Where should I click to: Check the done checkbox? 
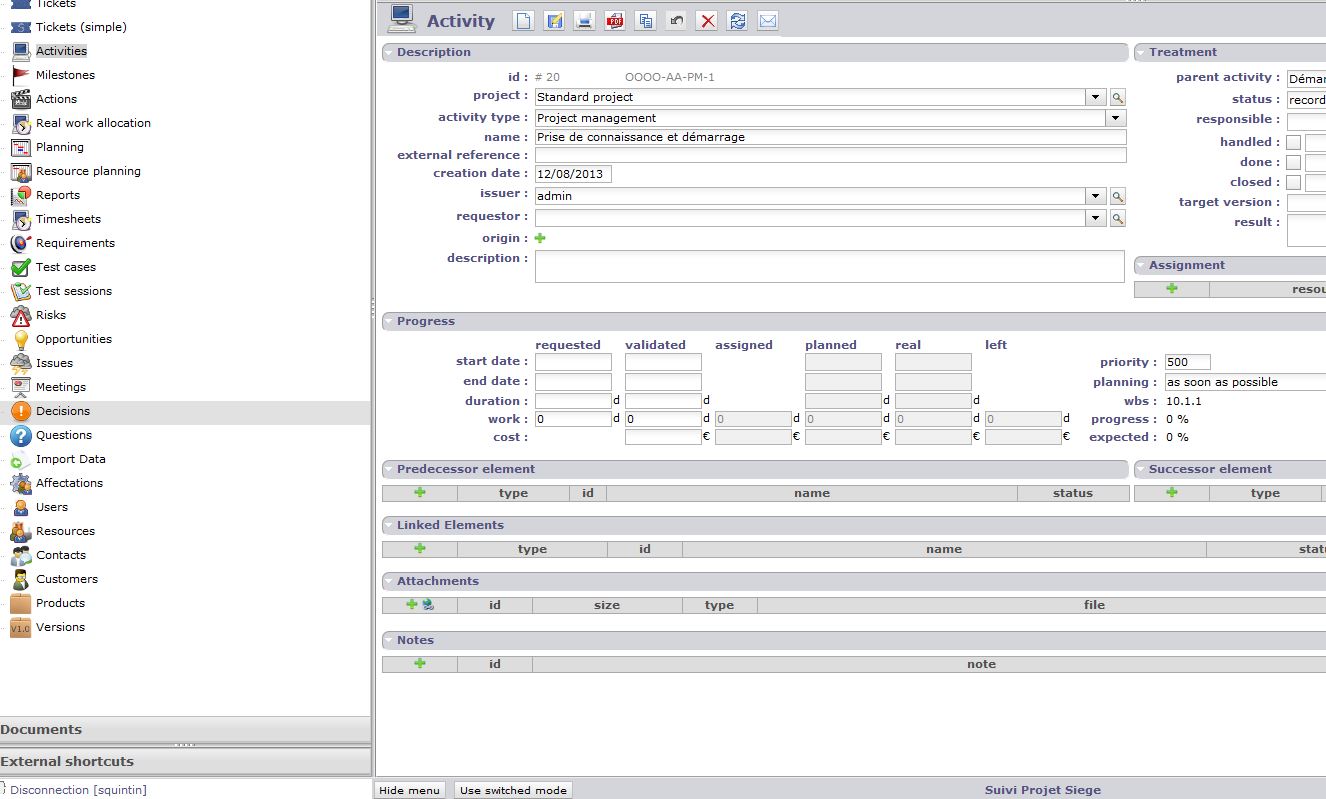pos(1293,162)
